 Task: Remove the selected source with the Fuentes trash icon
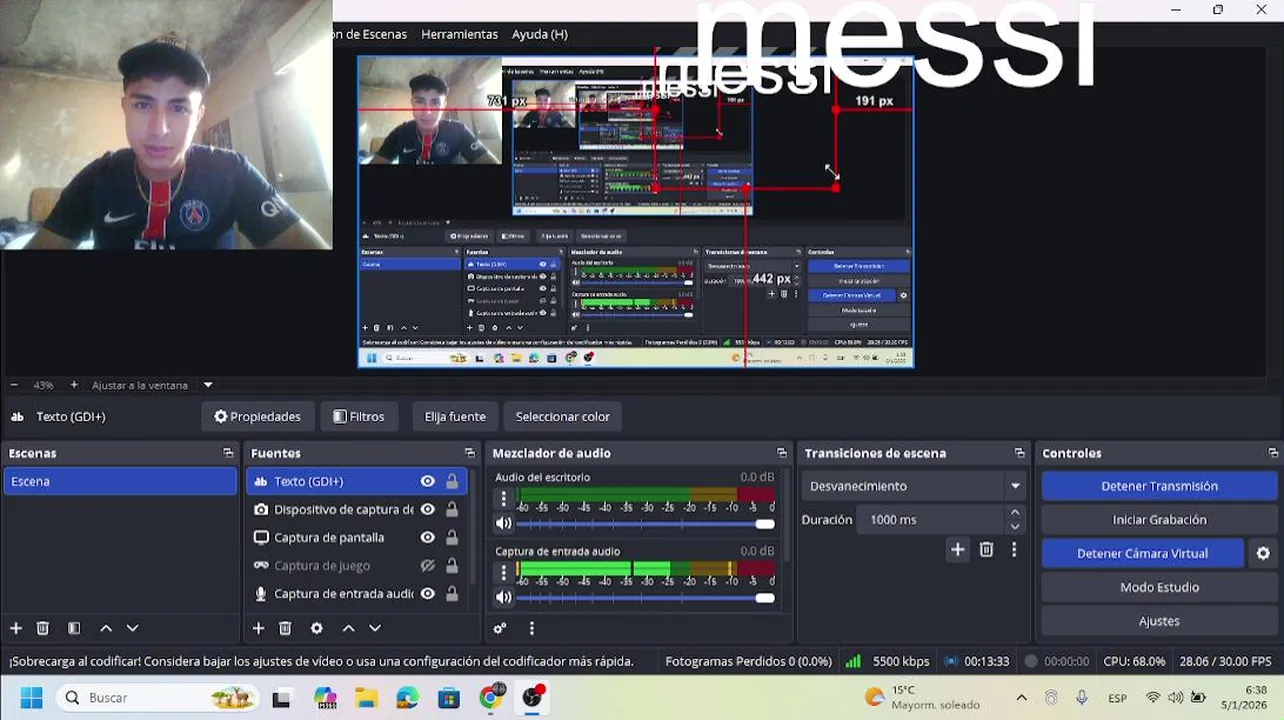click(285, 628)
